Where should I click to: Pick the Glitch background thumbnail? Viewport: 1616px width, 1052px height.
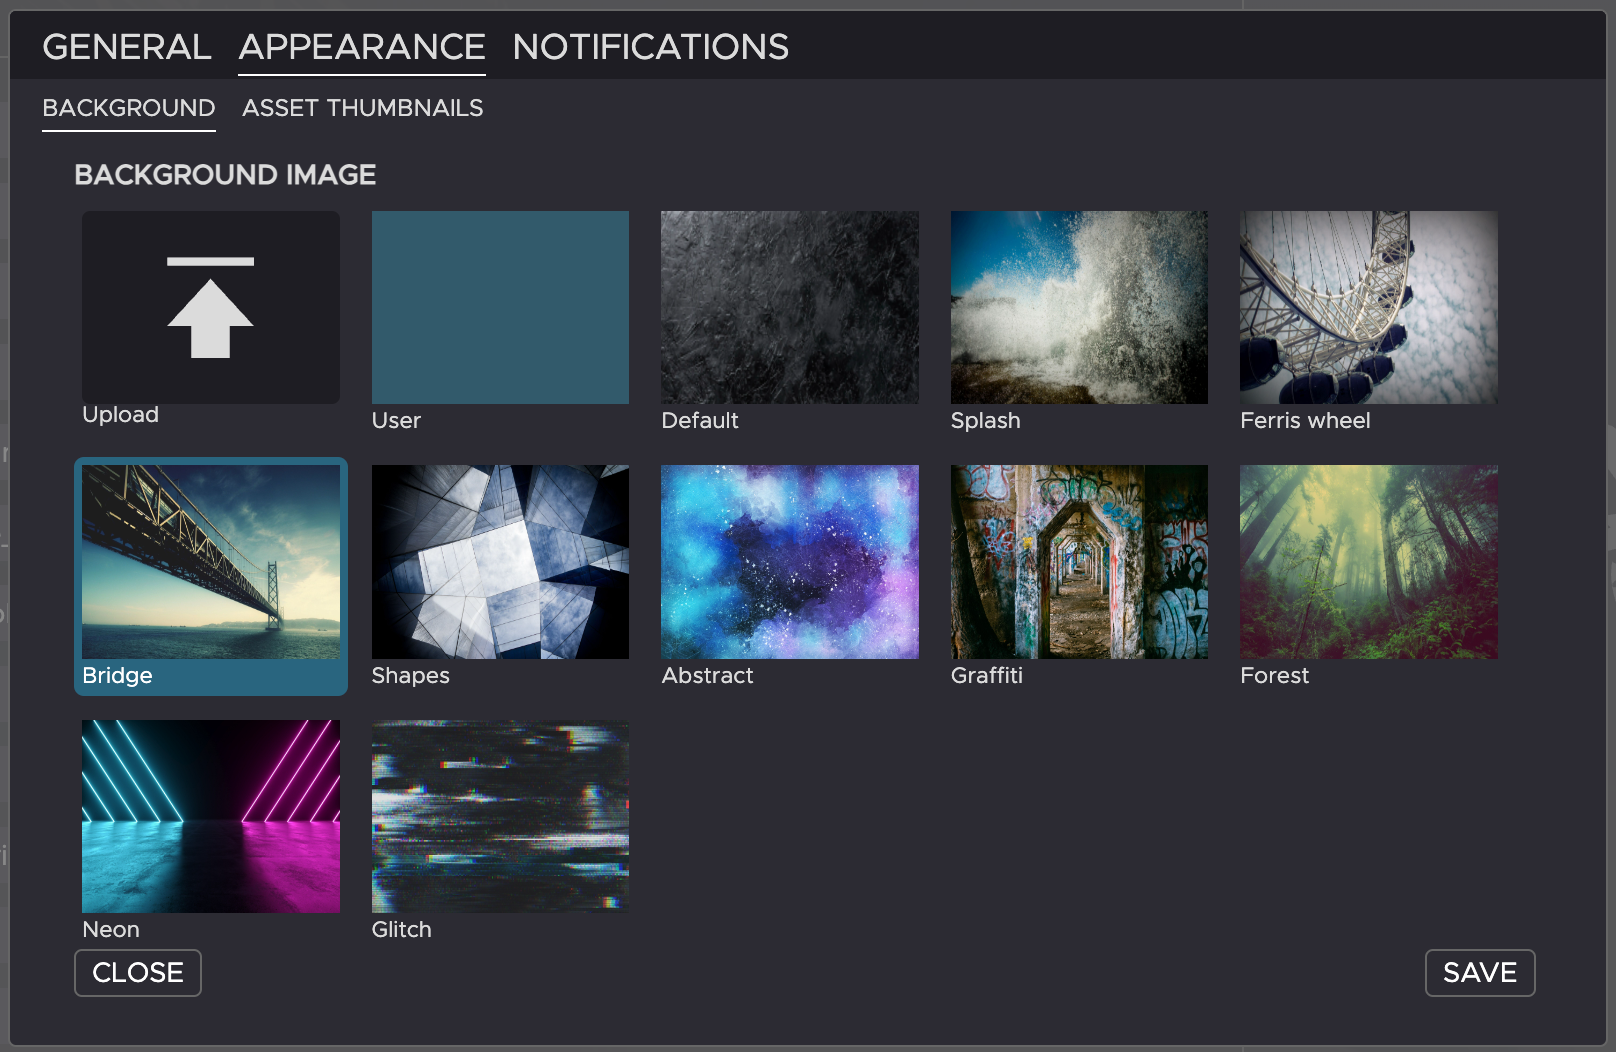tap(500, 816)
